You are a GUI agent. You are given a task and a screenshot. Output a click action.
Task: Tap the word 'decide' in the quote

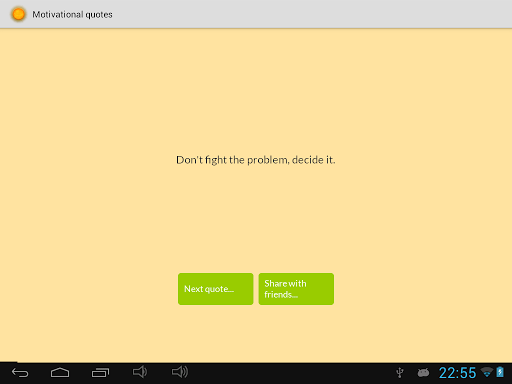pyautogui.click(x=308, y=160)
